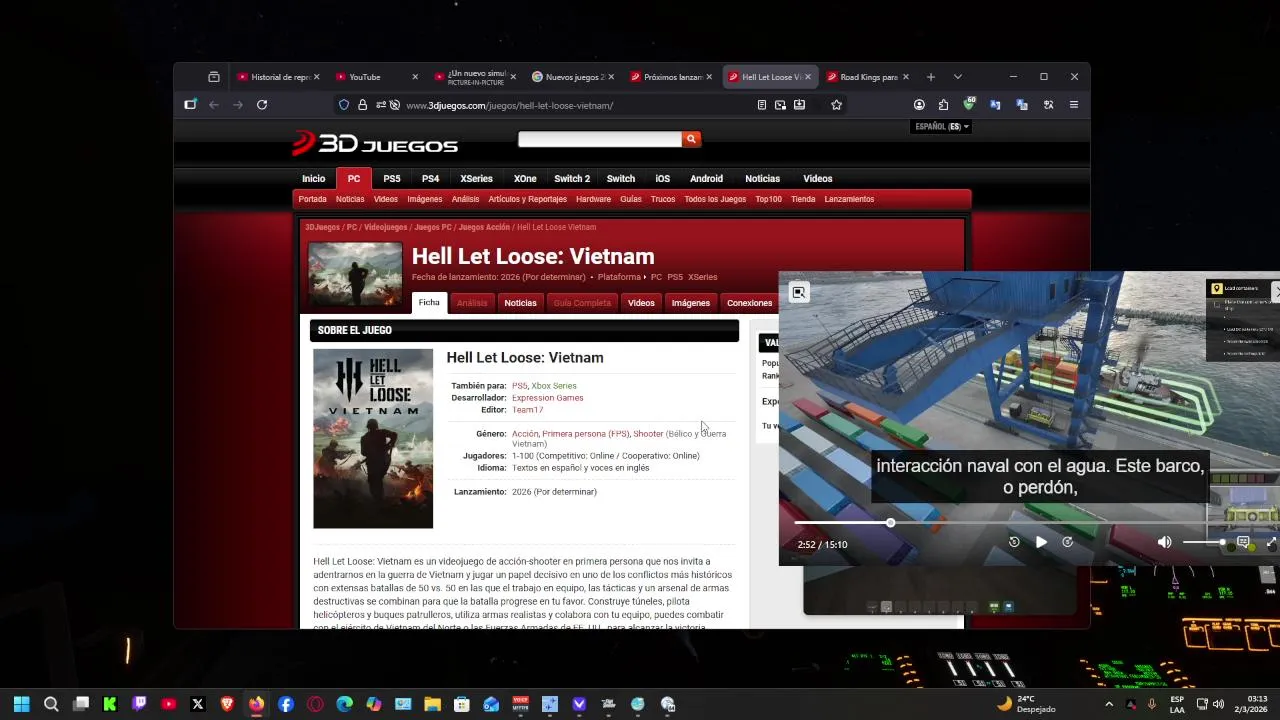Image resolution: width=1280 pixels, height=720 pixels.
Task: Toggle subtitles in picture-in-picture player
Action: click(x=1243, y=542)
